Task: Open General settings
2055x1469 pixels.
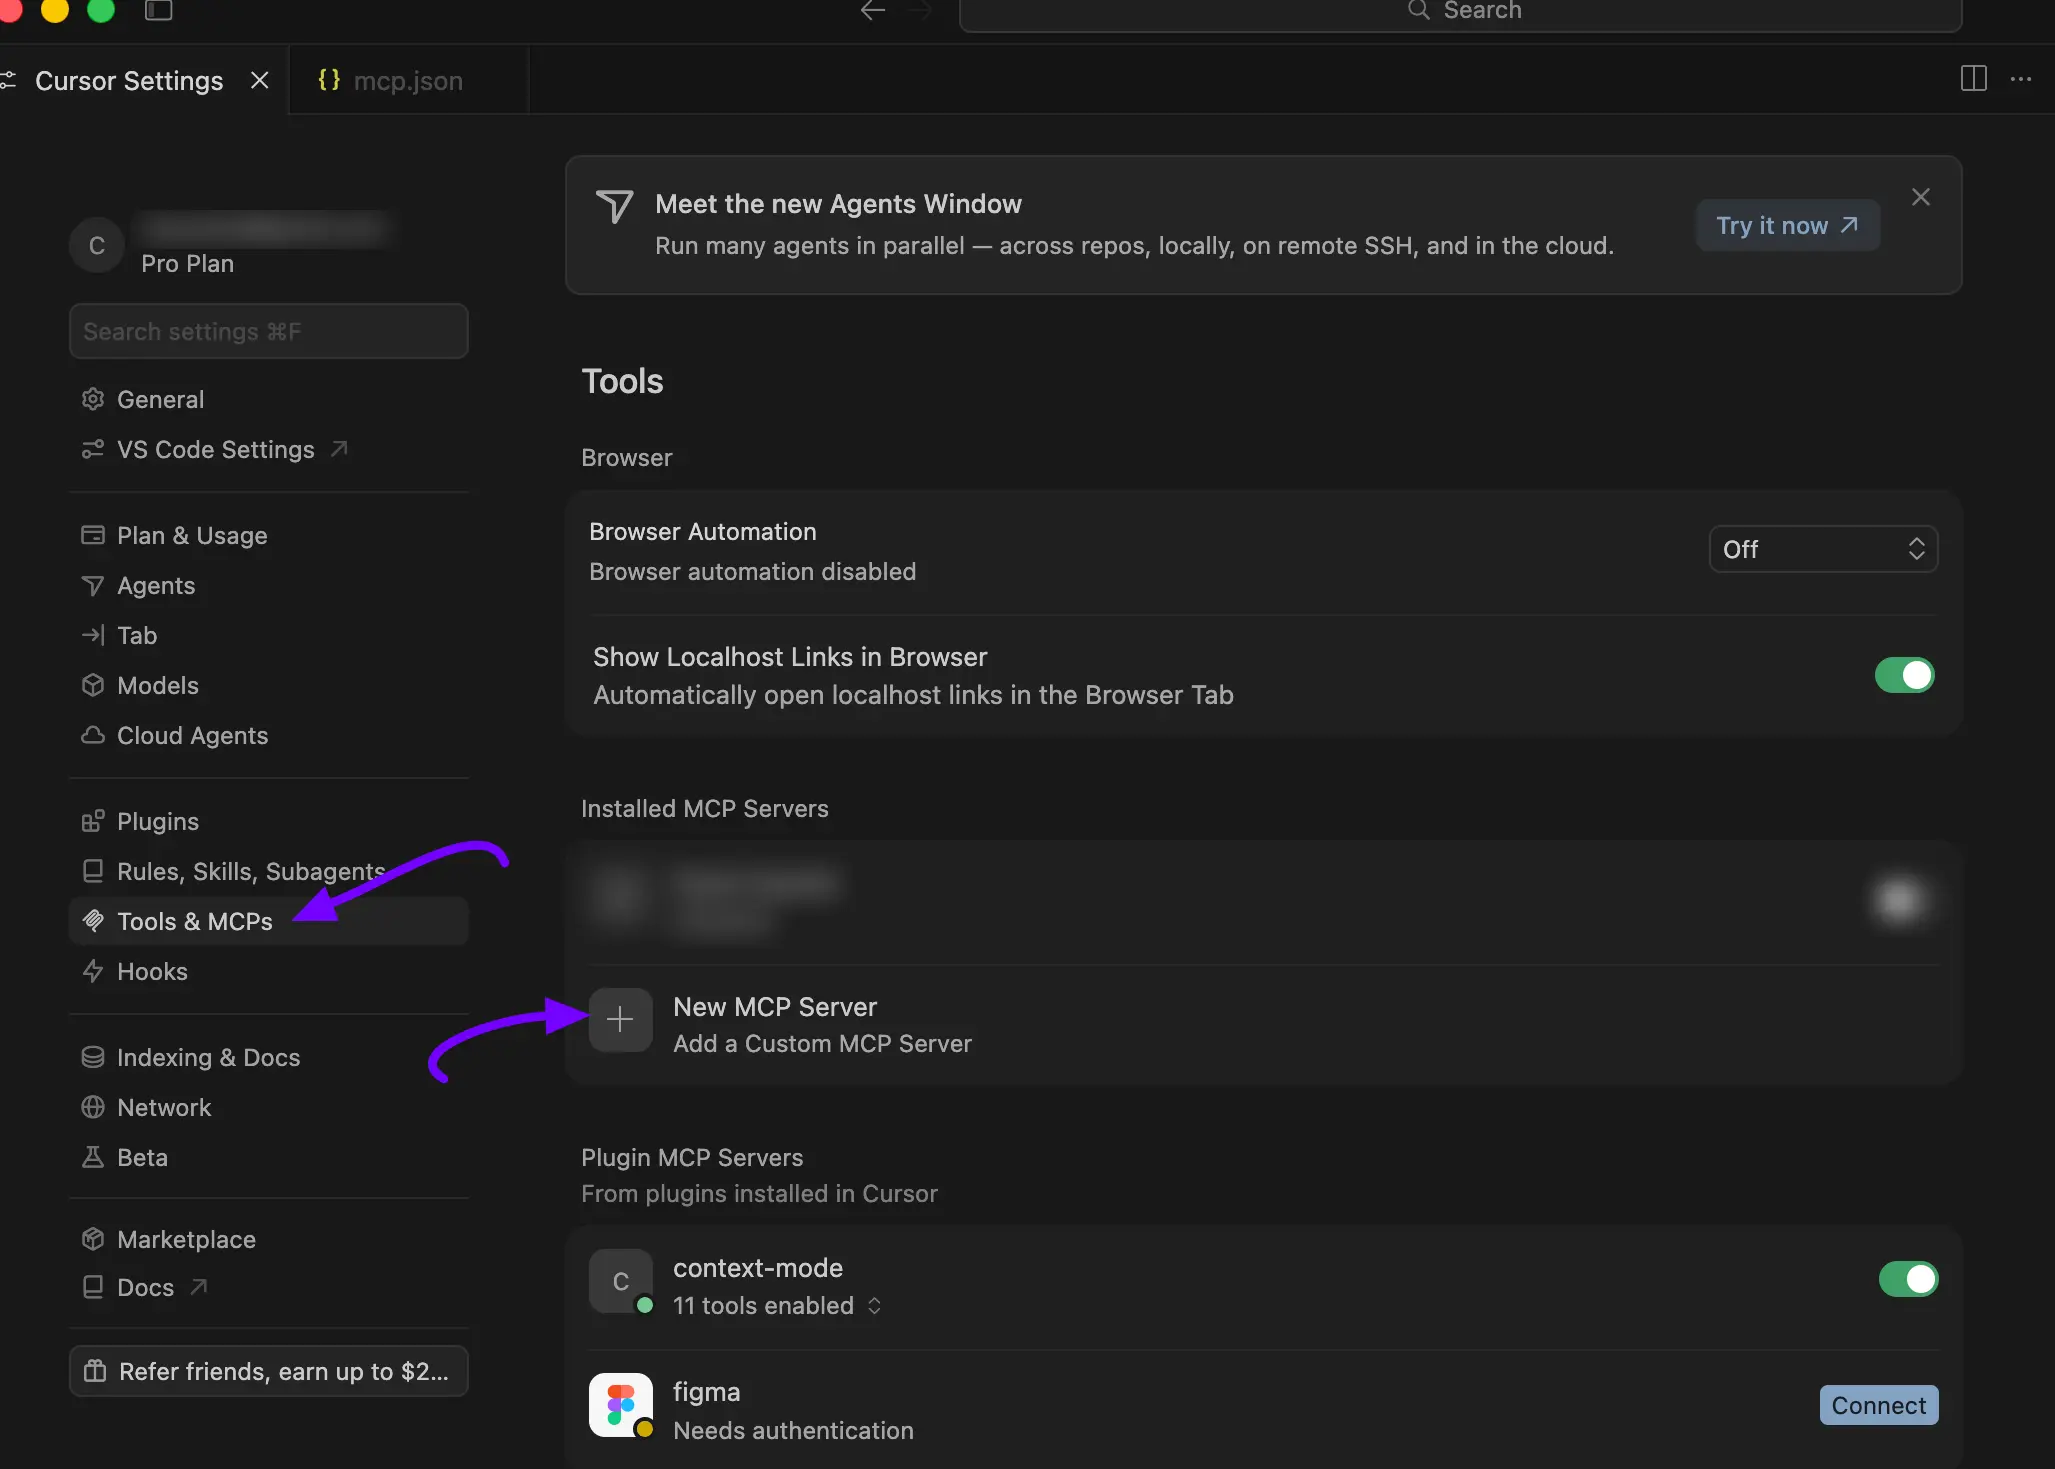Action: click(160, 399)
